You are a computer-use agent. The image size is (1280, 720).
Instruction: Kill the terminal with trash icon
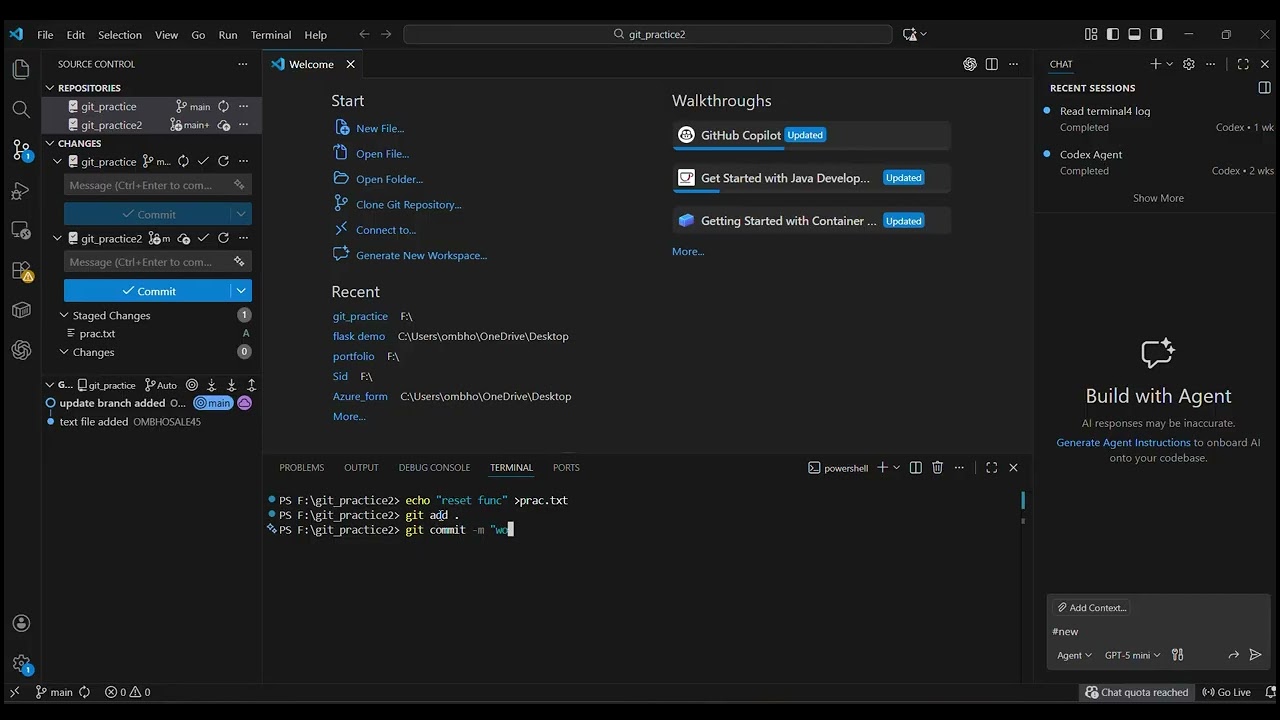click(x=937, y=467)
